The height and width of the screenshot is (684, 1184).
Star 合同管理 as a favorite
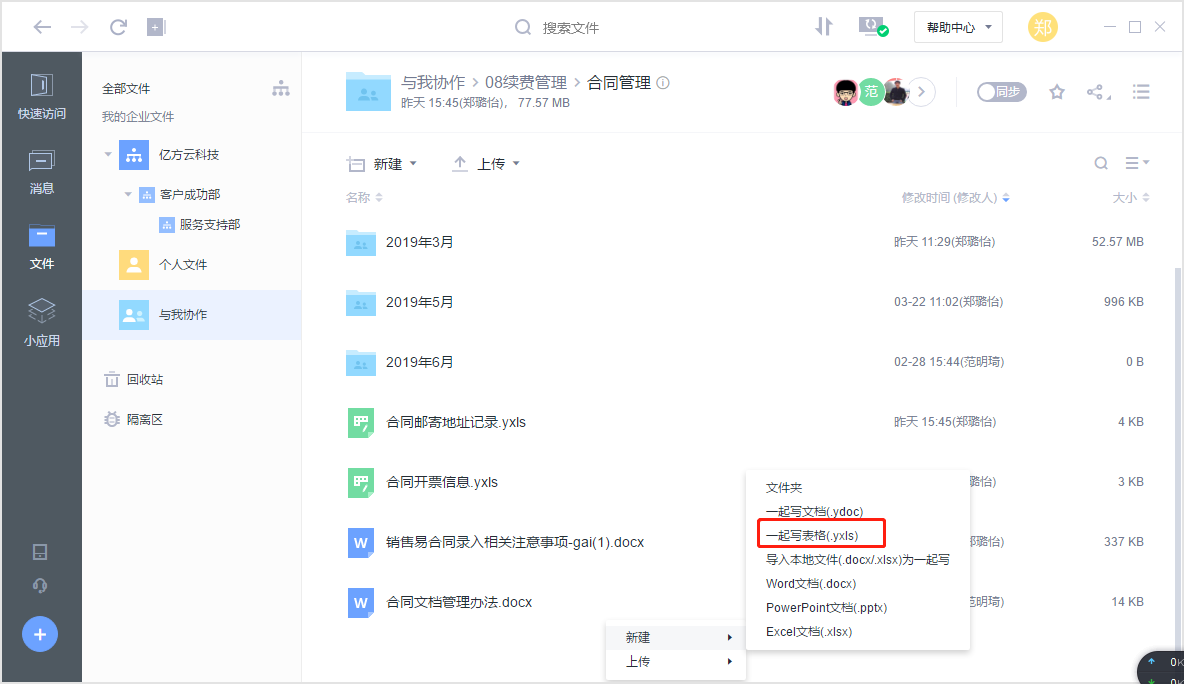(1057, 91)
